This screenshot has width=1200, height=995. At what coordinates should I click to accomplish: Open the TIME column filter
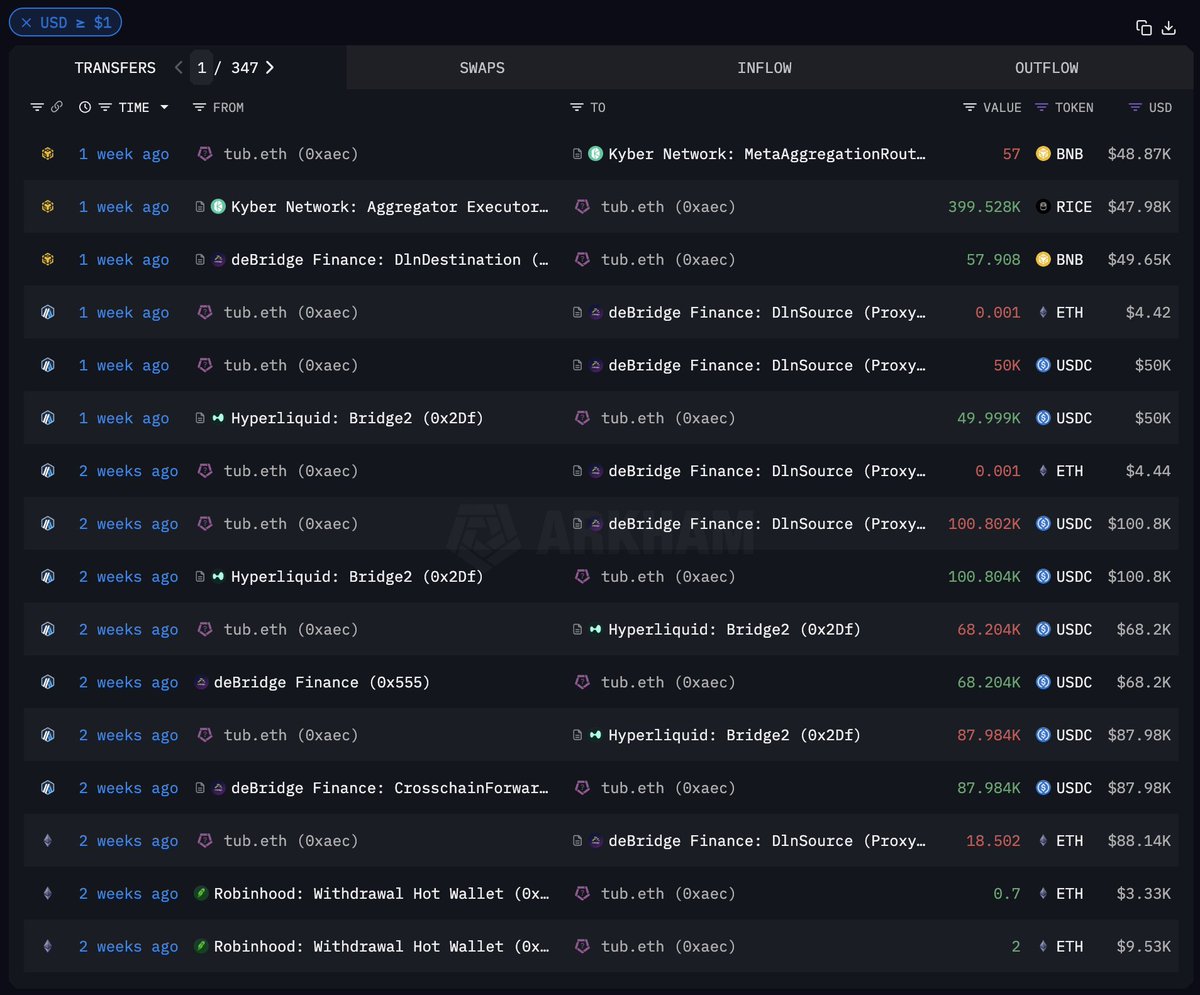coord(105,107)
